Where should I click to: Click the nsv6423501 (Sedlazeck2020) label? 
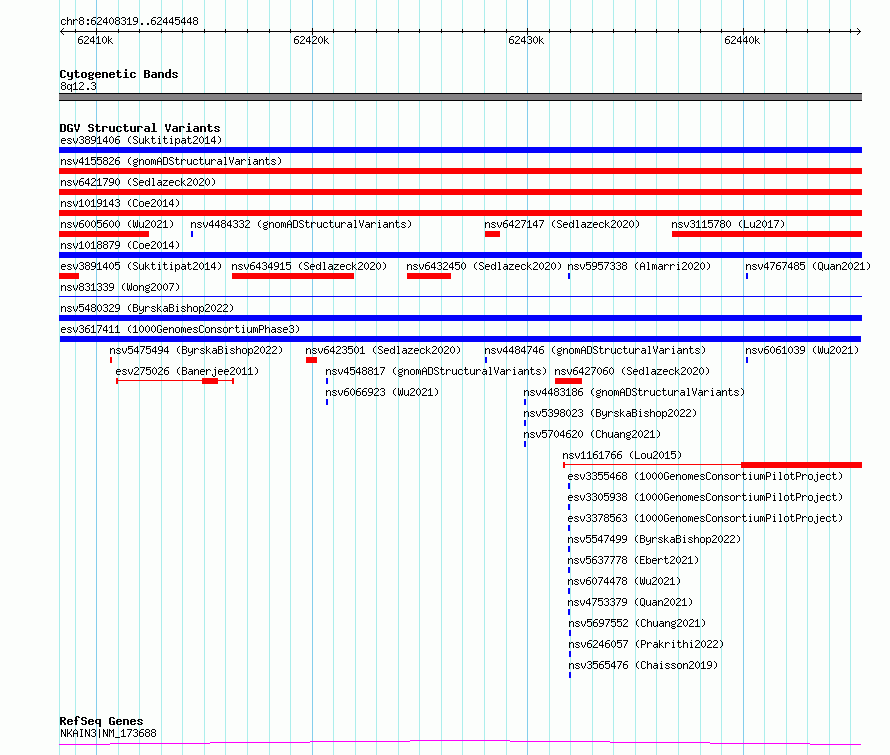383,350
